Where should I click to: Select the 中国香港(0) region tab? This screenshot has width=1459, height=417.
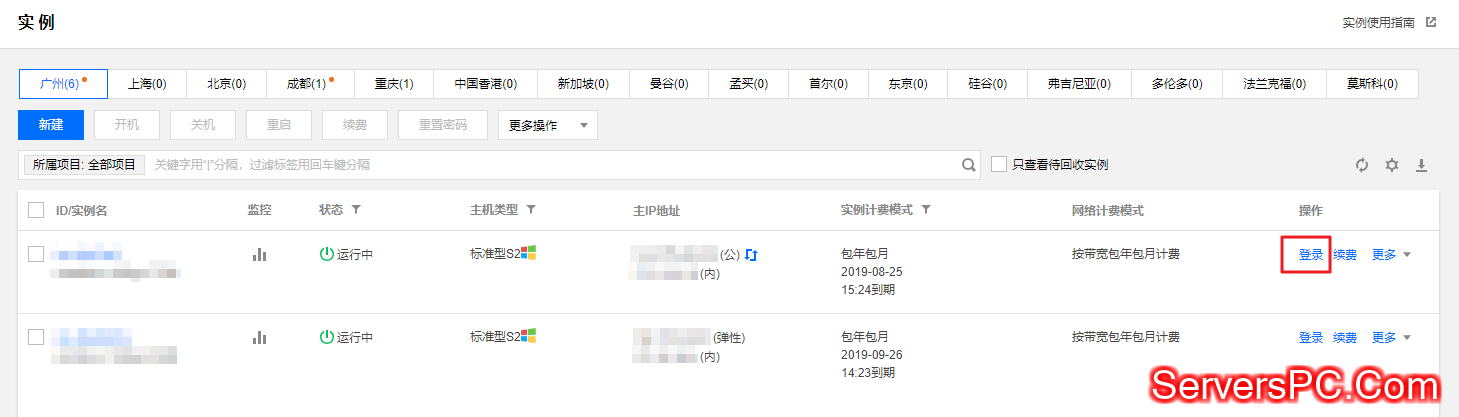(x=485, y=84)
